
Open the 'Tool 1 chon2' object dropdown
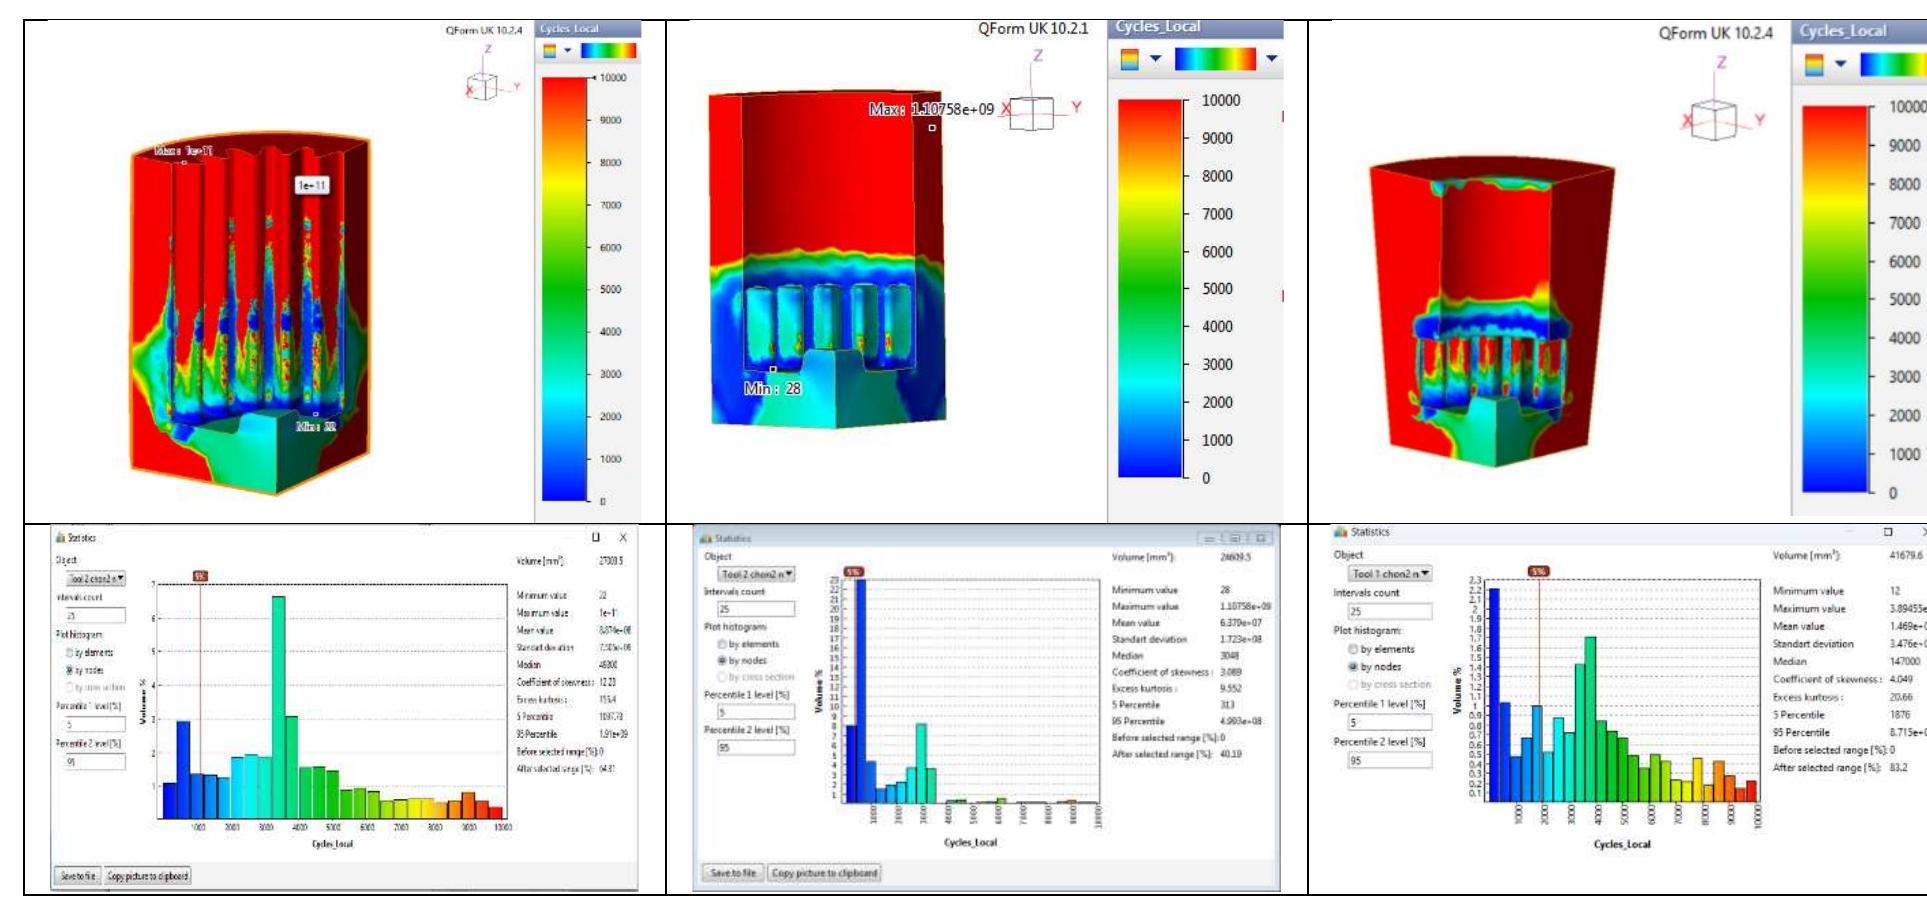(x=1390, y=573)
